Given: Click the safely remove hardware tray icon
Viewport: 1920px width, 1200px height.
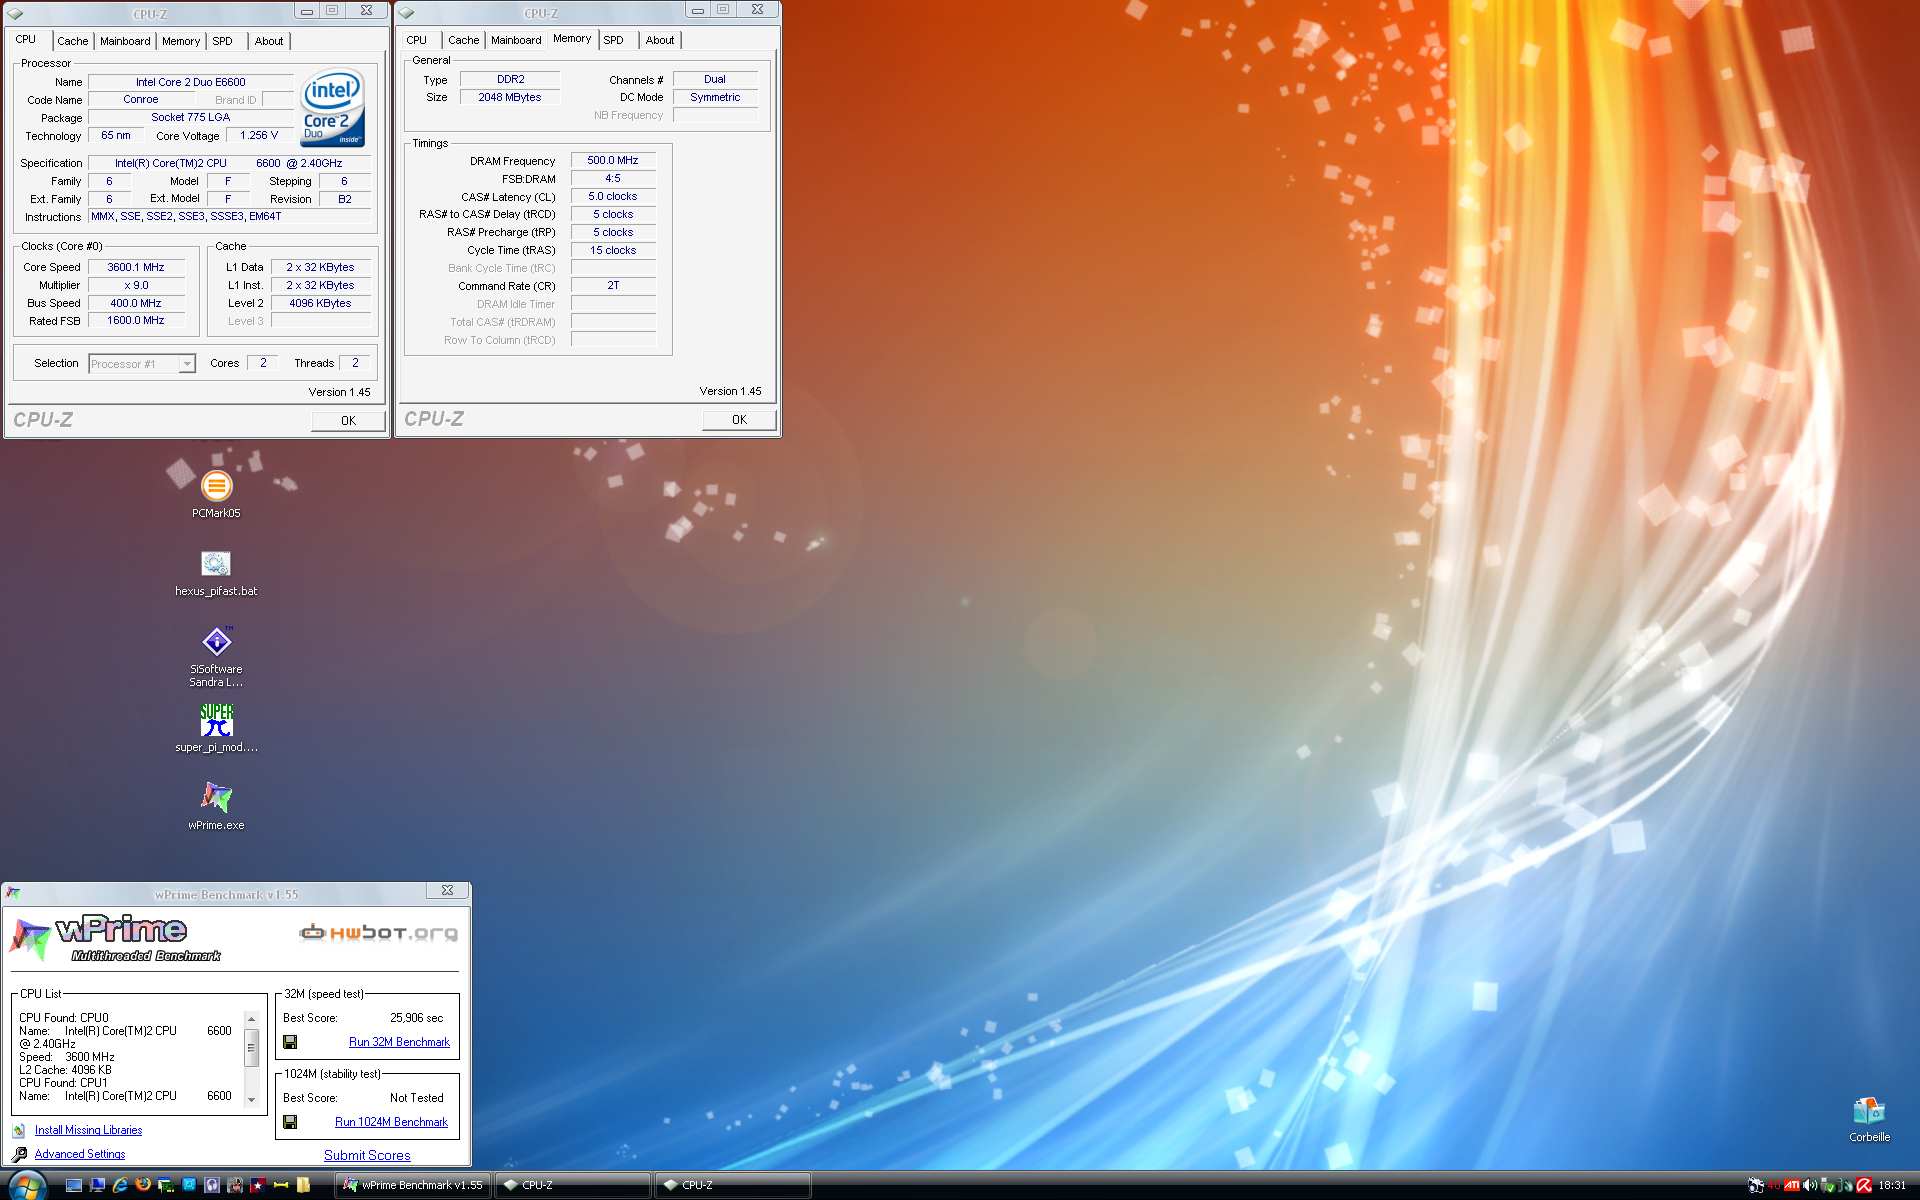Looking at the screenshot, I should [1828, 1185].
